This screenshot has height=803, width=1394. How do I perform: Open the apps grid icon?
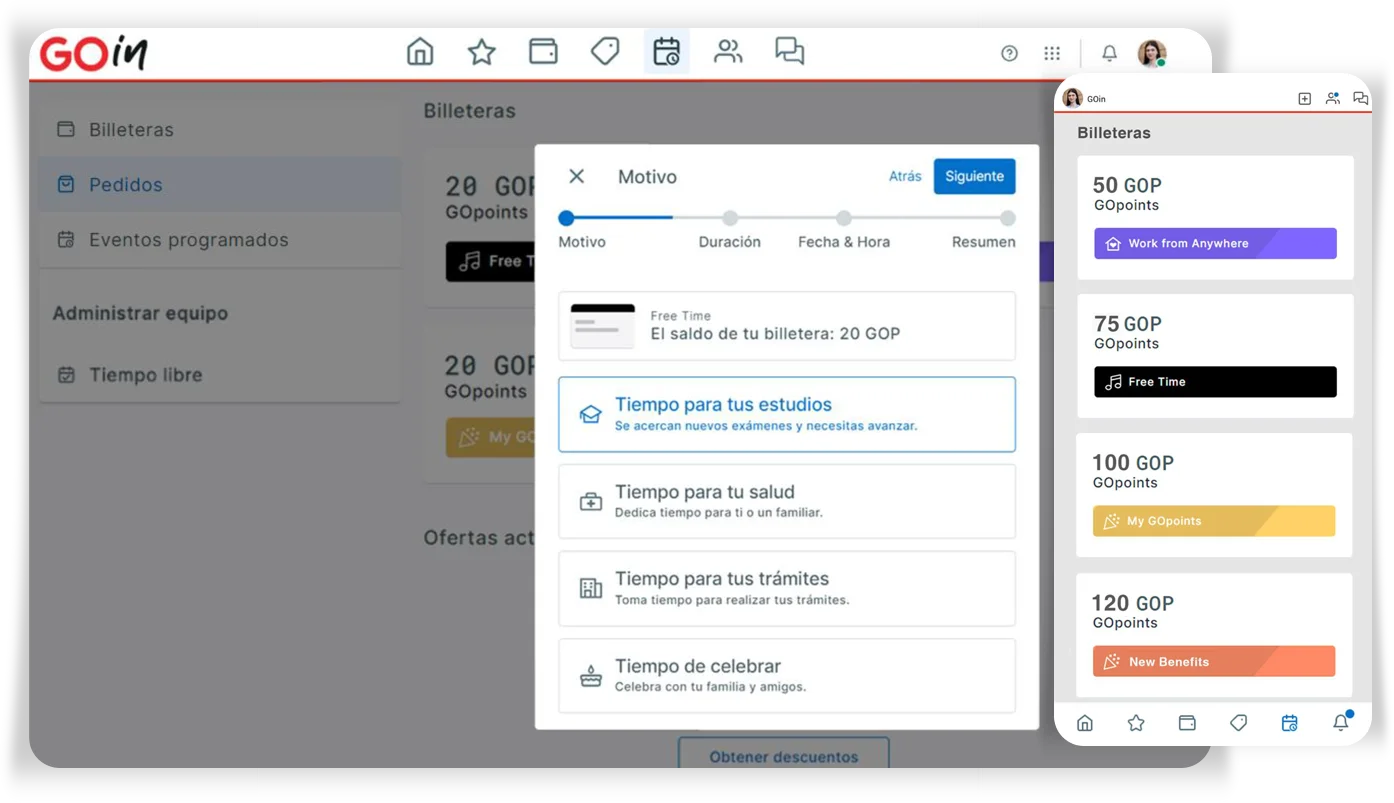click(x=1052, y=53)
